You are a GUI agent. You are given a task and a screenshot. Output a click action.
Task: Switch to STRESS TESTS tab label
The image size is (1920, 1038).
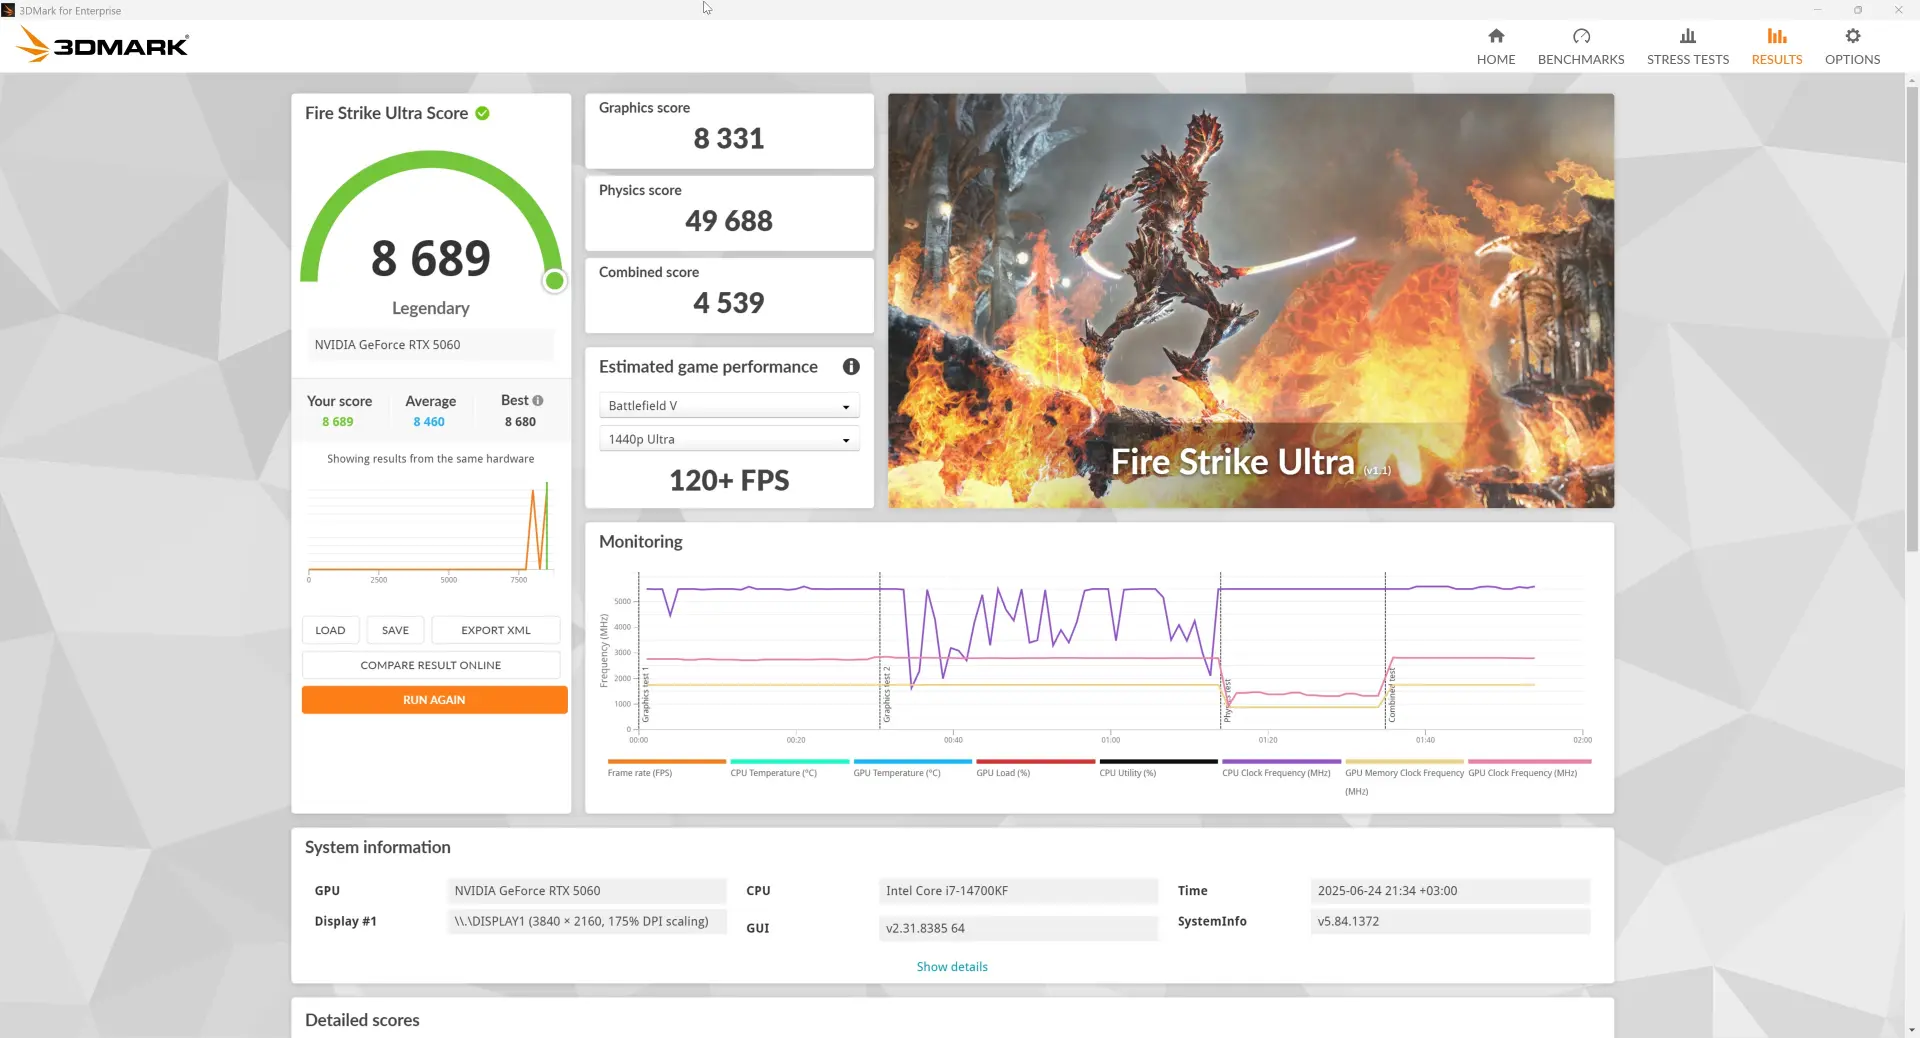point(1688,60)
